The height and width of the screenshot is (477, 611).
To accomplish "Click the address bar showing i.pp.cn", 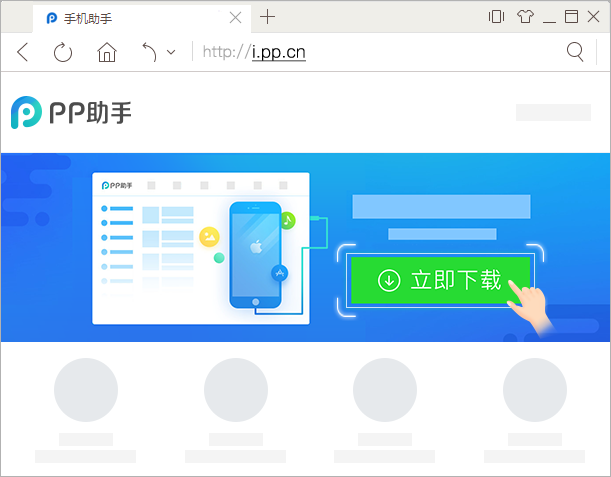I will (254, 52).
